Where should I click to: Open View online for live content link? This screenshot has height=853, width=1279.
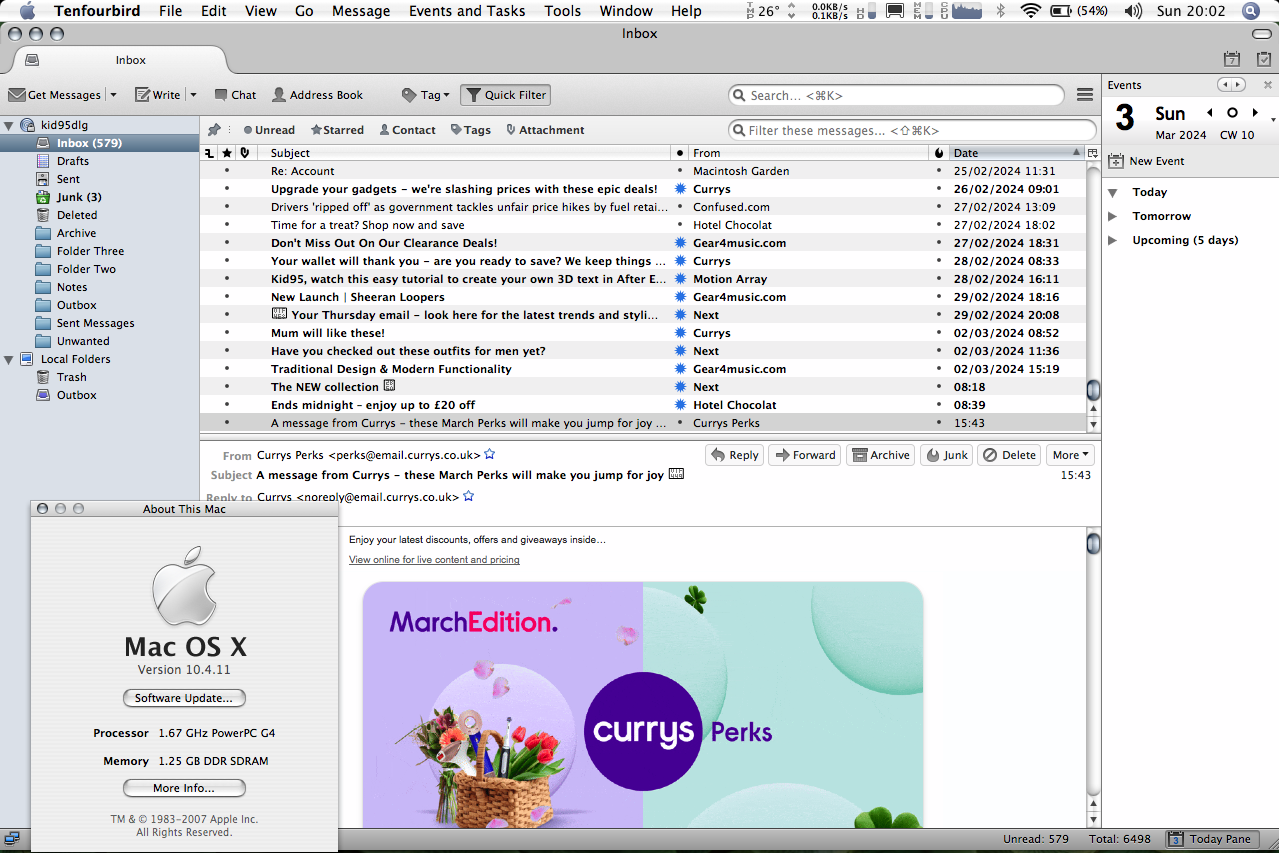click(x=434, y=560)
